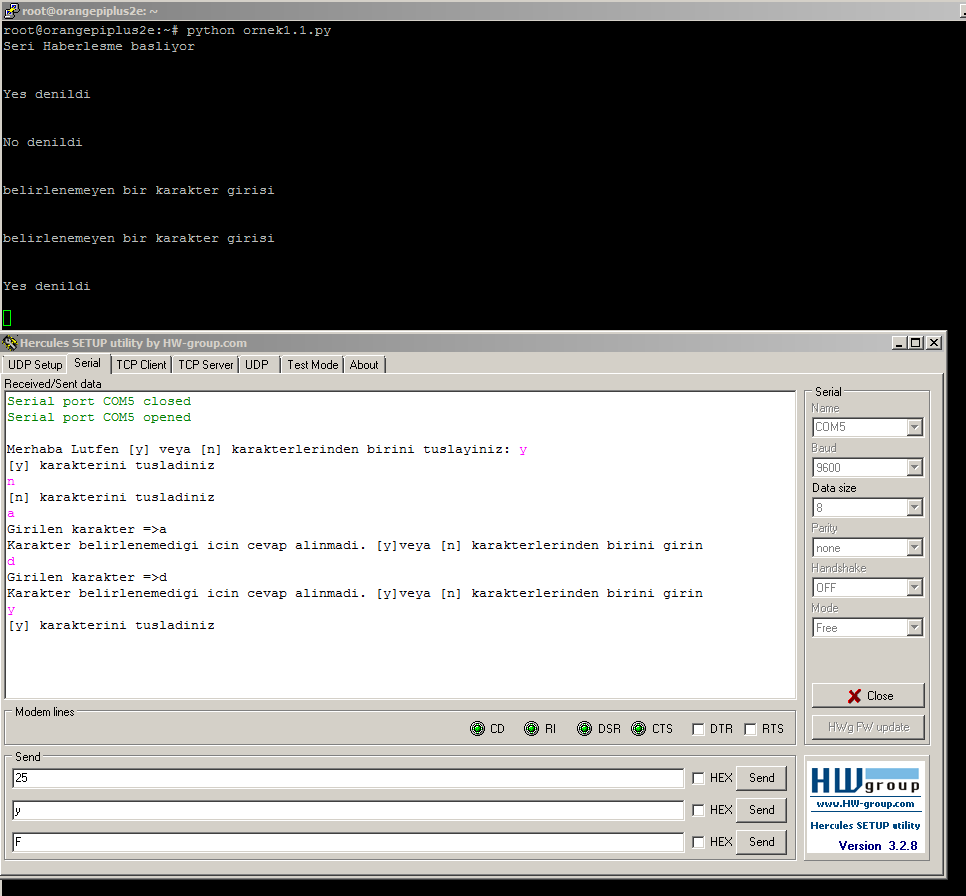Open the COM5 port Name dropdown
This screenshot has height=896, width=966.
pos(917,427)
